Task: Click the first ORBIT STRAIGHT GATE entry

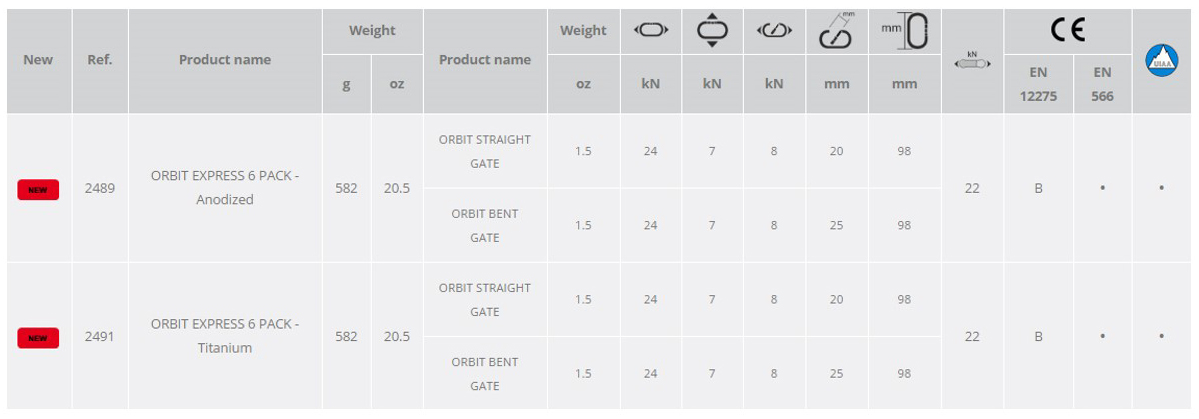Action: [x=485, y=151]
